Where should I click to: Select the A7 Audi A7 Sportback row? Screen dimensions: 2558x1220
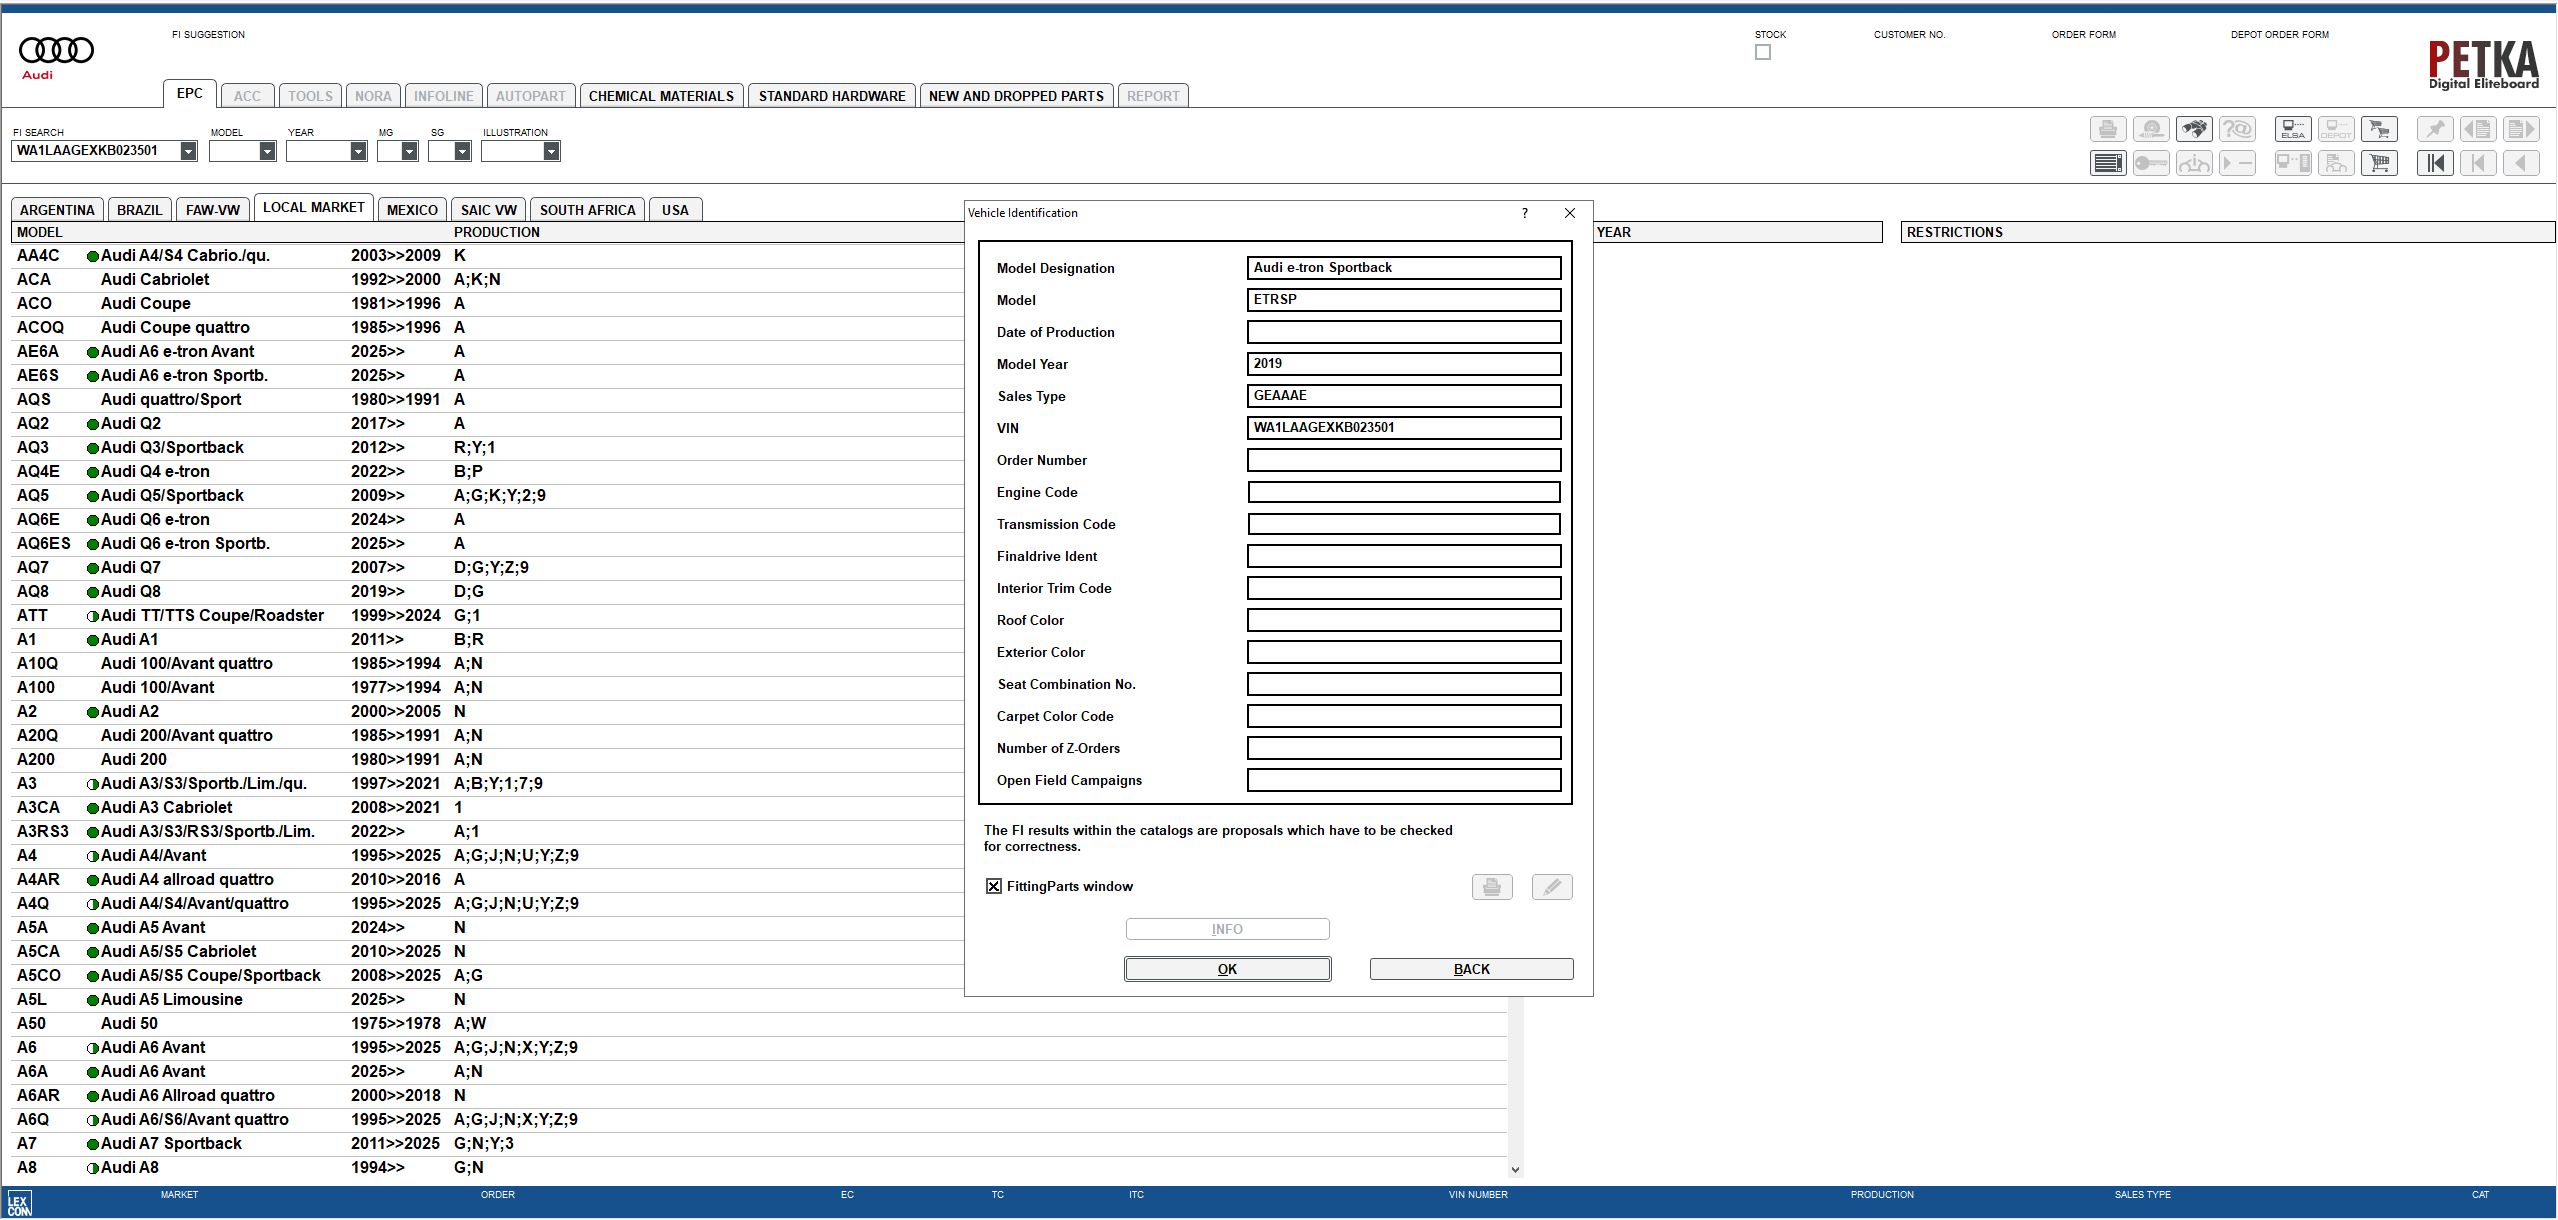coord(759,1143)
